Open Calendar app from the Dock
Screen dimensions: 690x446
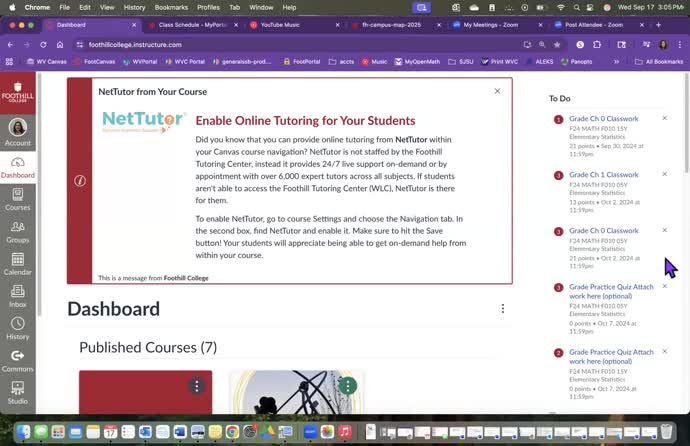(x=110, y=432)
